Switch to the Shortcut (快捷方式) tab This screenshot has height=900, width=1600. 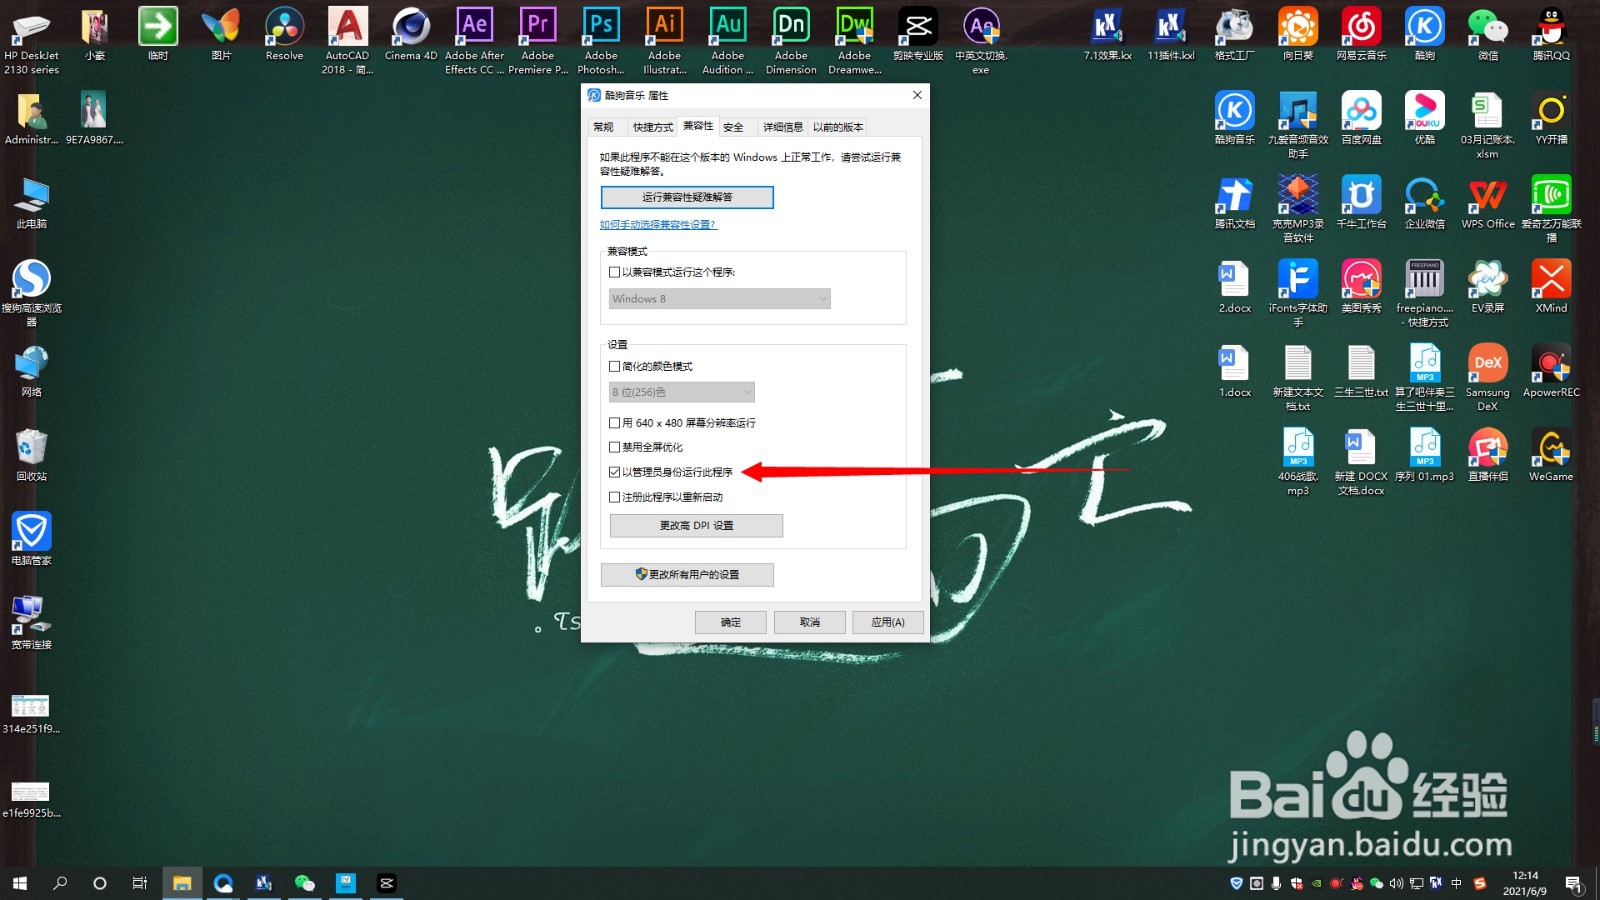tap(652, 127)
